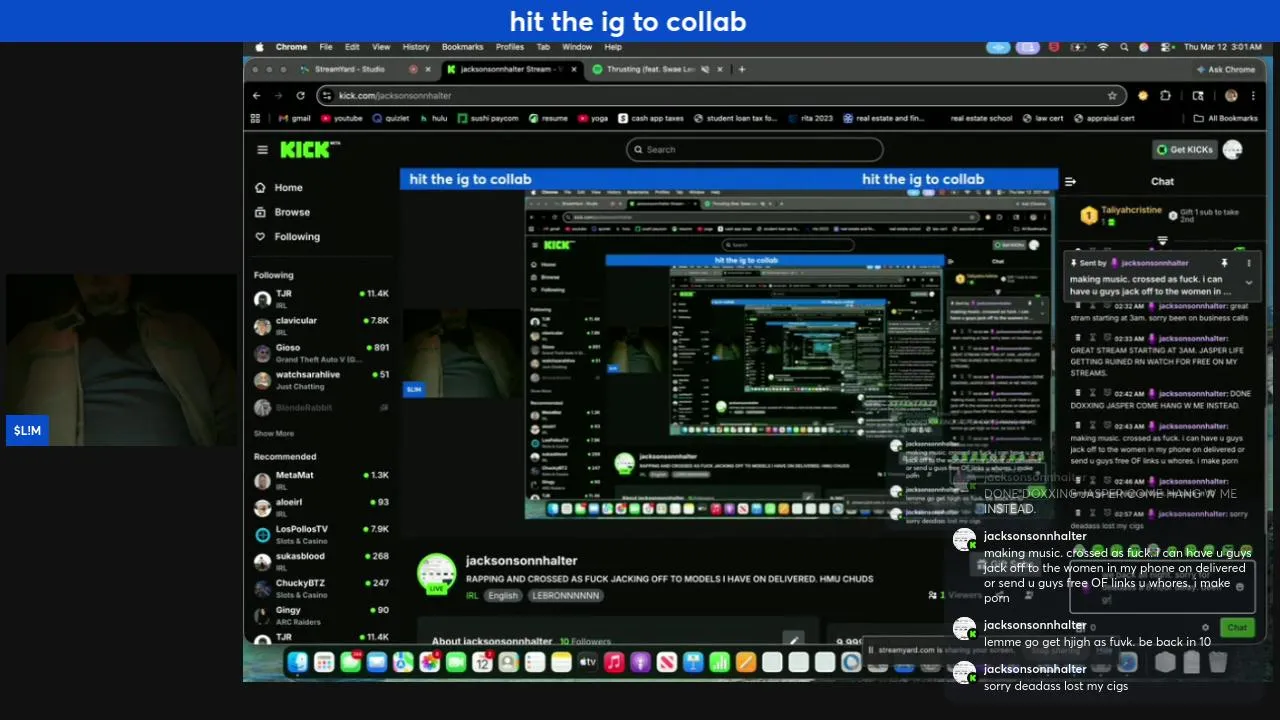Open Finder from the Dock
The image size is (1280, 720).
point(297,662)
